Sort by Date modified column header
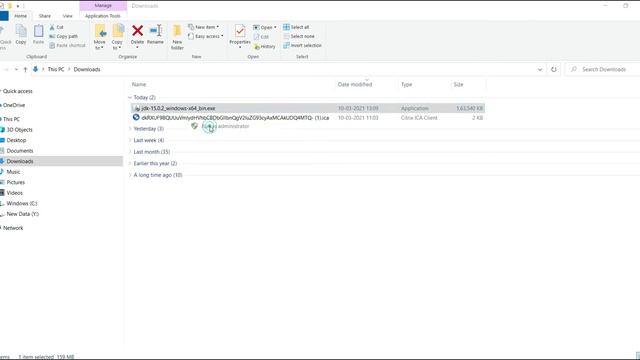This screenshot has height=360, width=640. [x=355, y=84]
